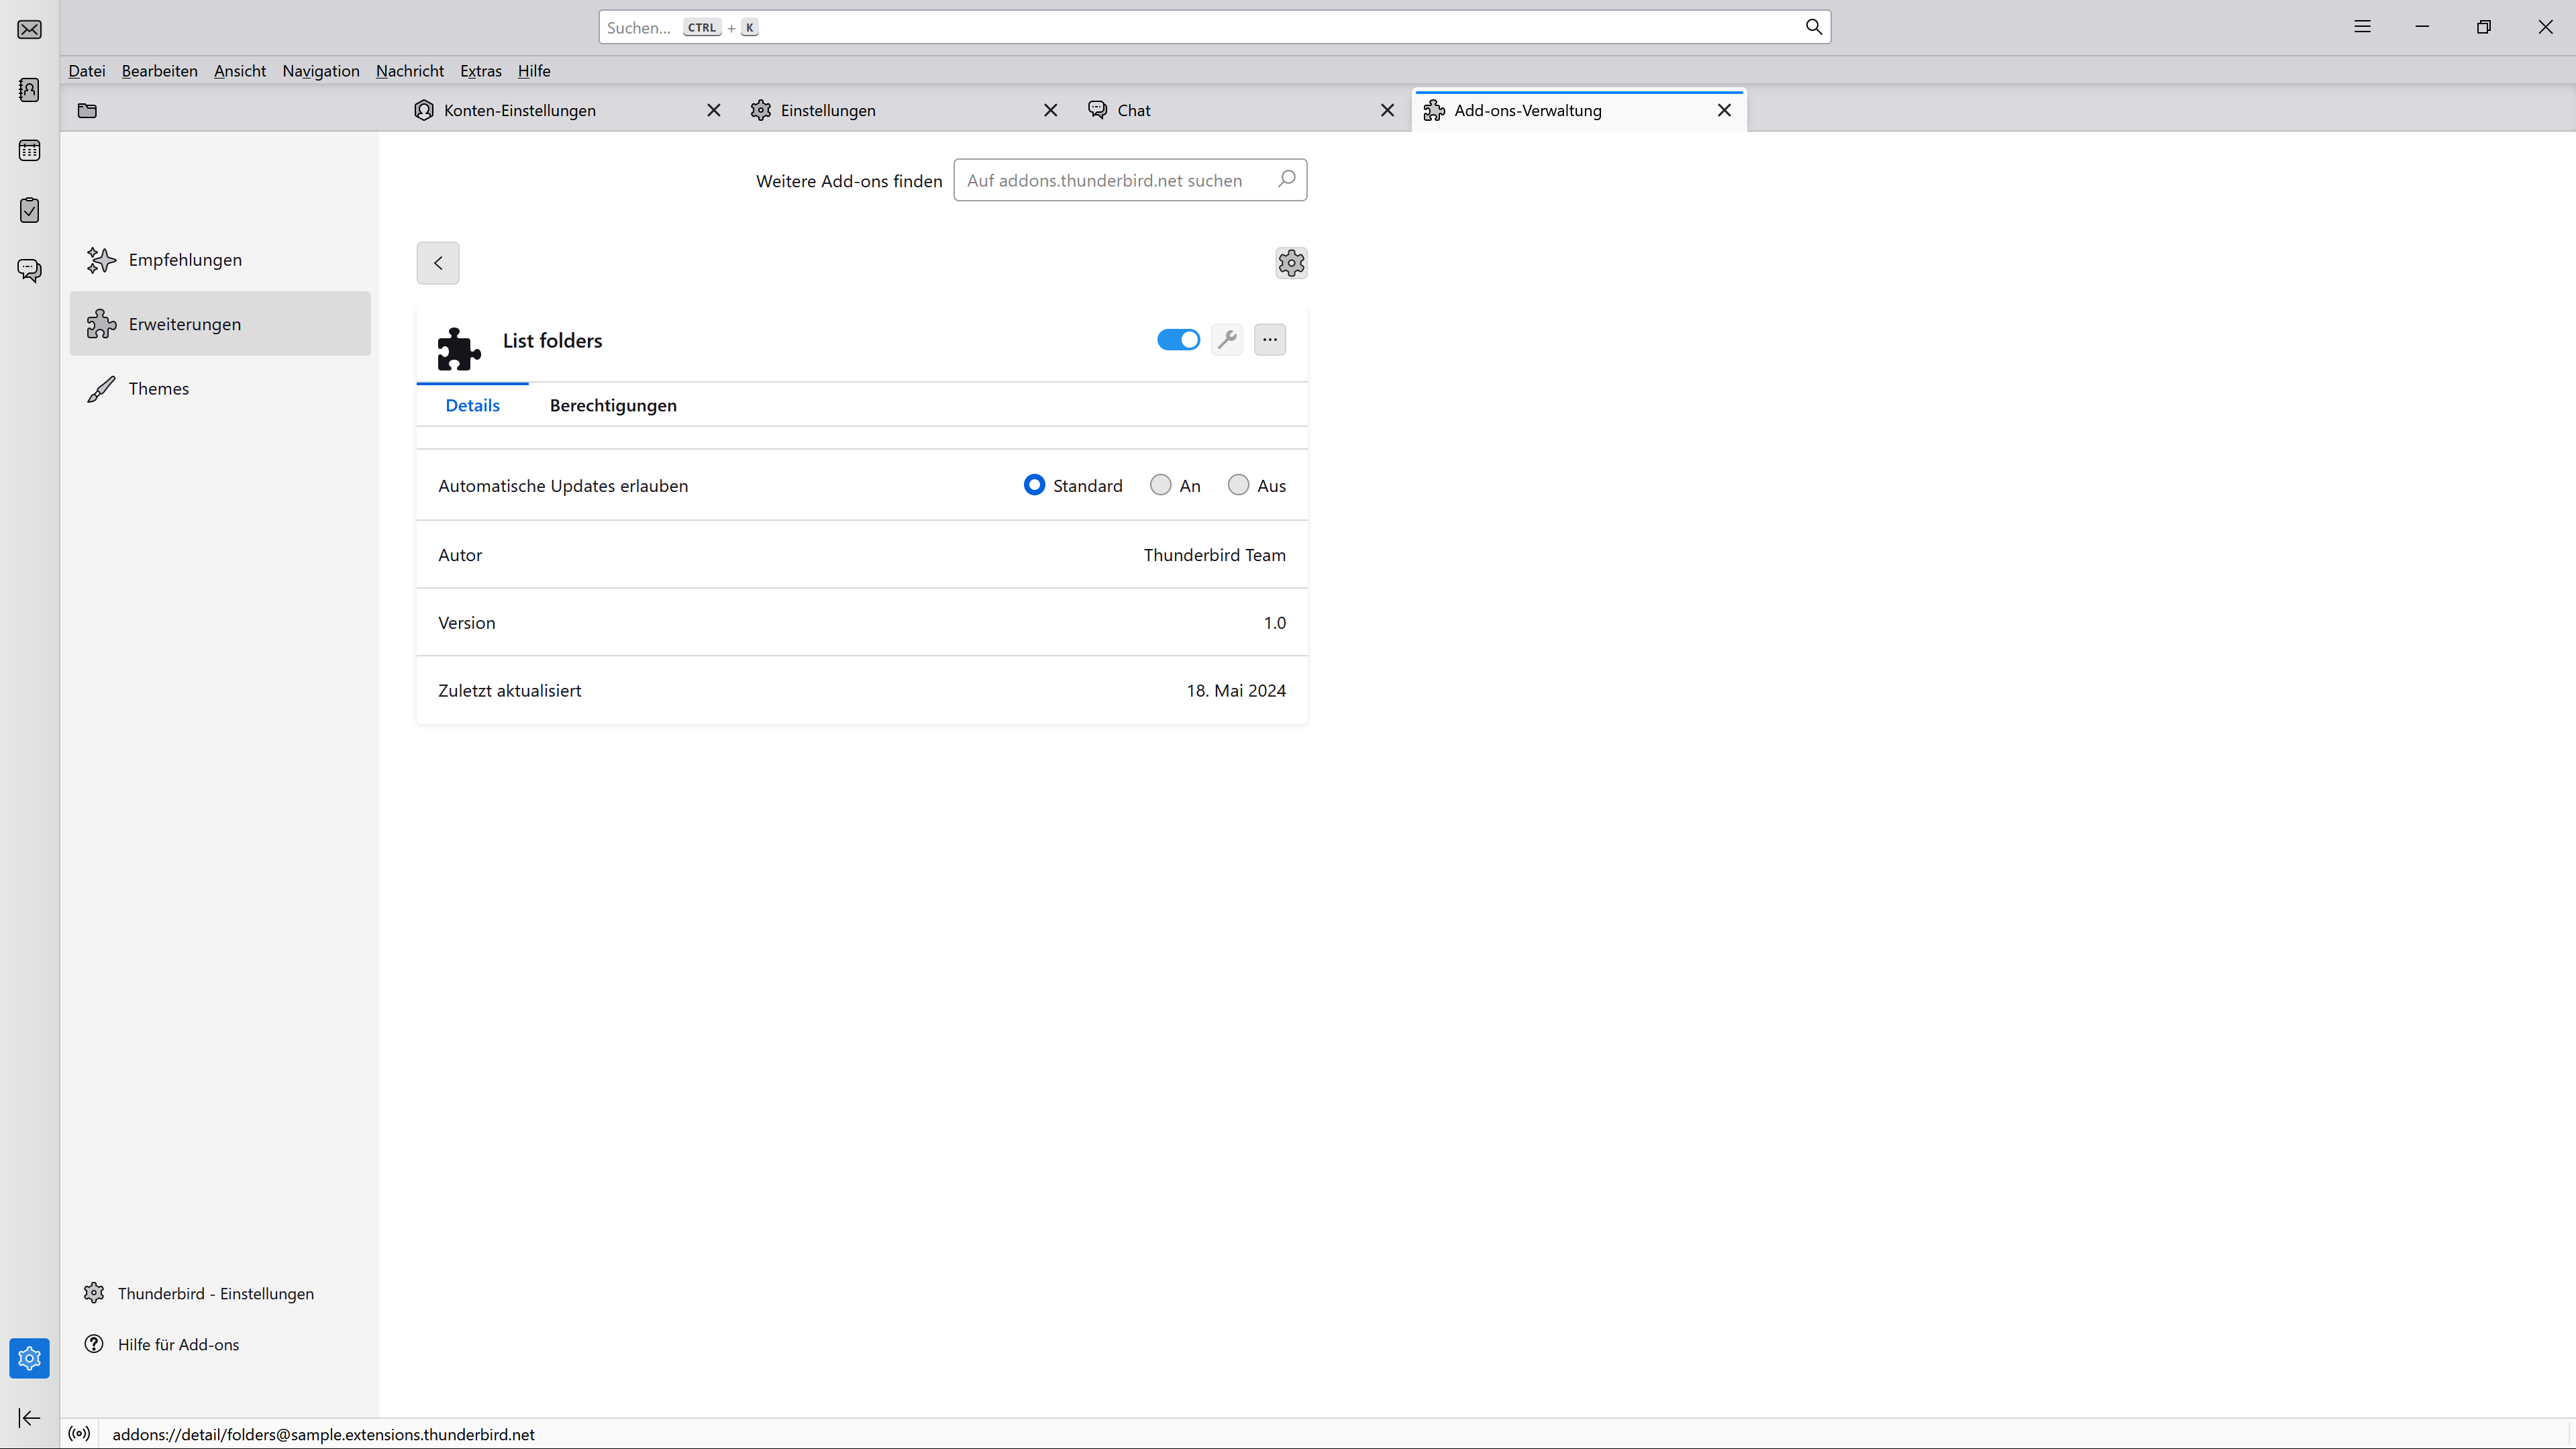Image resolution: width=2576 pixels, height=1449 pixels.
Task: Open the Mail space icon
Action: pyautogui.click(x=30, y=29)
